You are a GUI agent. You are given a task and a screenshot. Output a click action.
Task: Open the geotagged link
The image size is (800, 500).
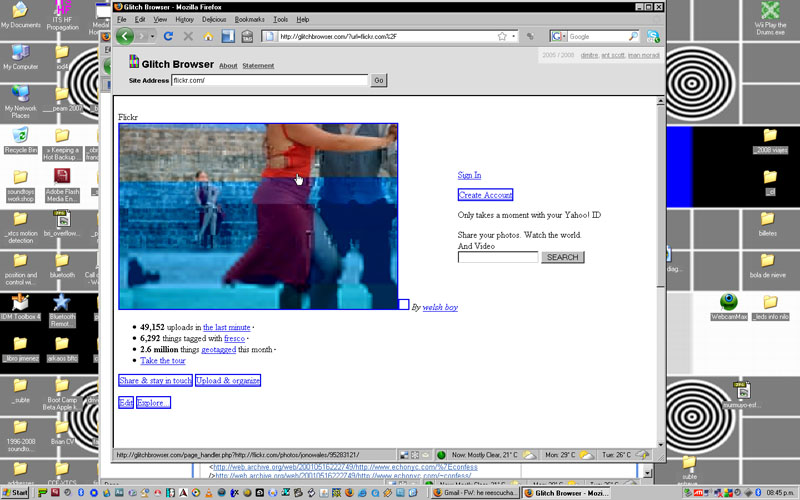[218, 349]
